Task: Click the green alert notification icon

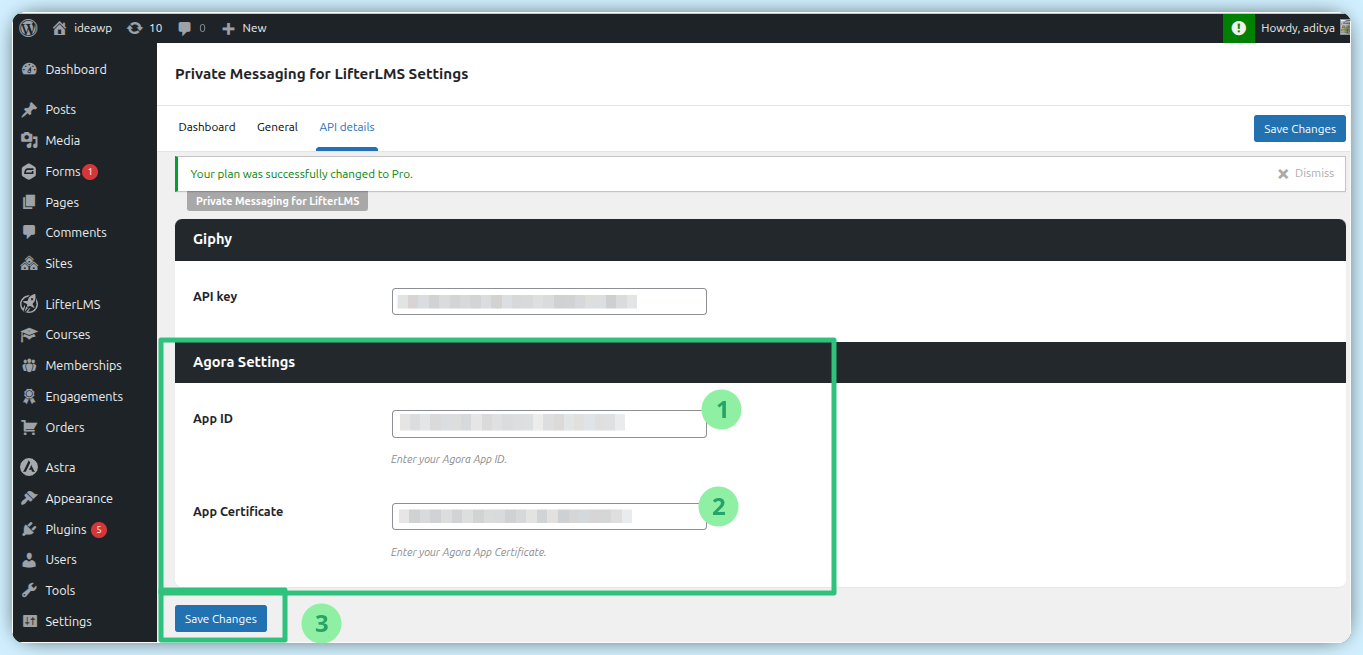Action: (x=1239, y=28)
